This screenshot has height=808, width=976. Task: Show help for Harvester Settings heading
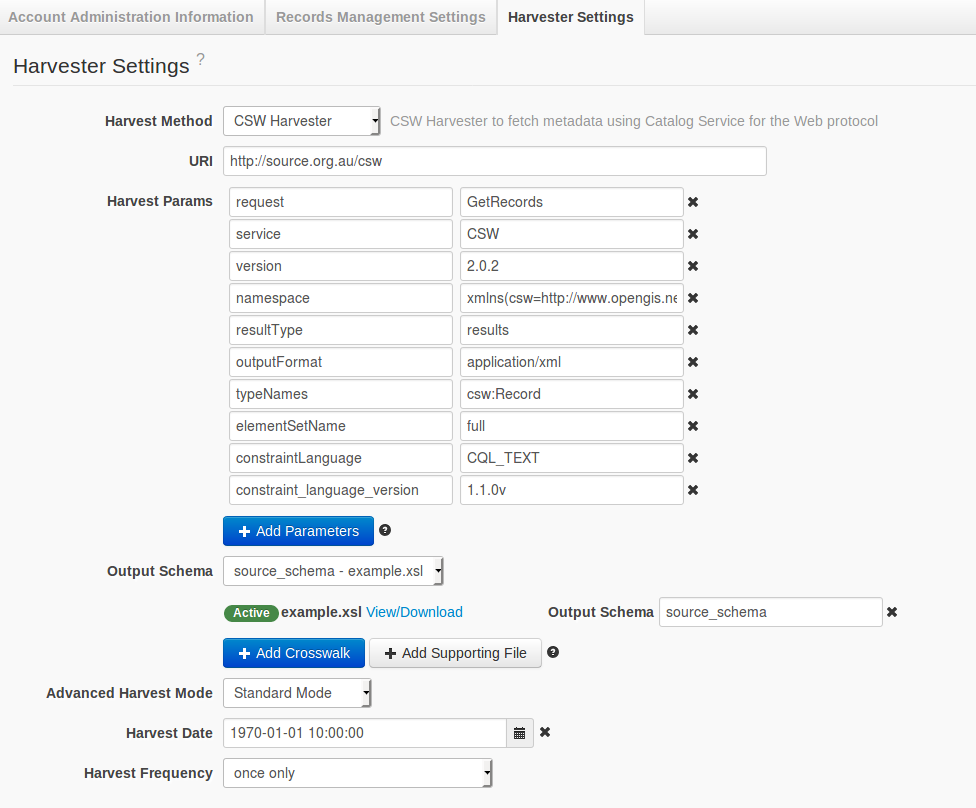click(x=201, y=61)
